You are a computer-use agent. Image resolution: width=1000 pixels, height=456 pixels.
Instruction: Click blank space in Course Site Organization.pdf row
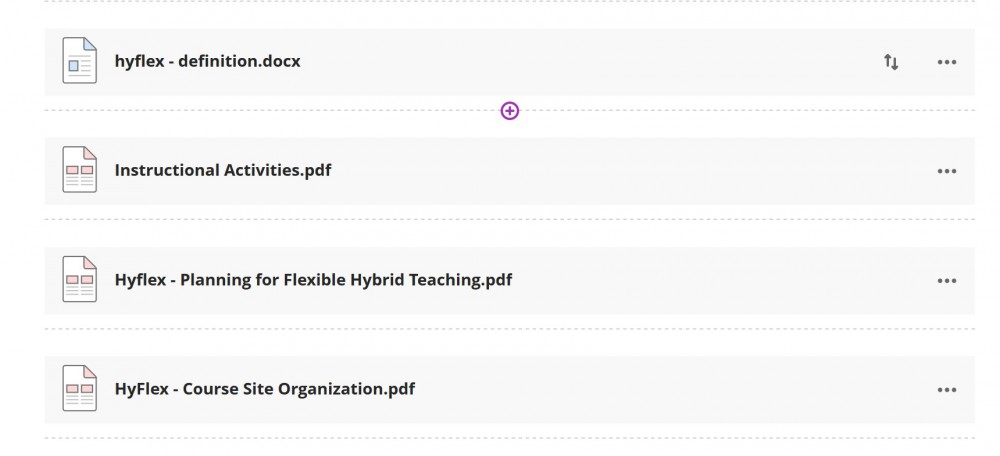click(x=670, y=390)
